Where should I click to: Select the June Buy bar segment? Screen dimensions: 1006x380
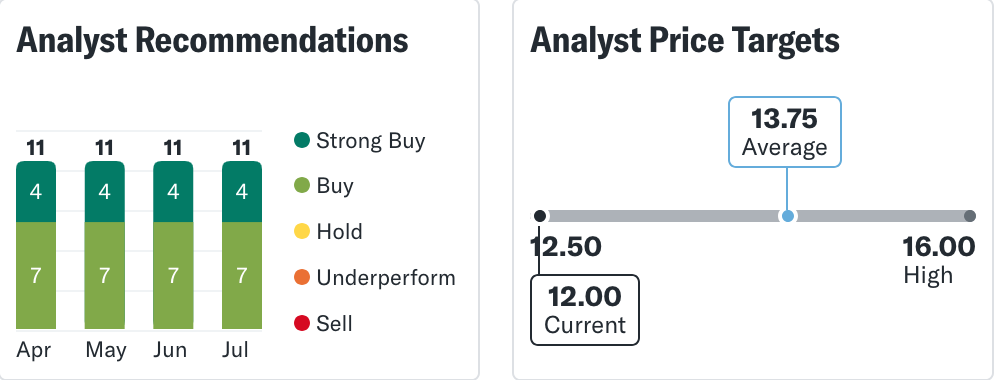click(173, 275)
